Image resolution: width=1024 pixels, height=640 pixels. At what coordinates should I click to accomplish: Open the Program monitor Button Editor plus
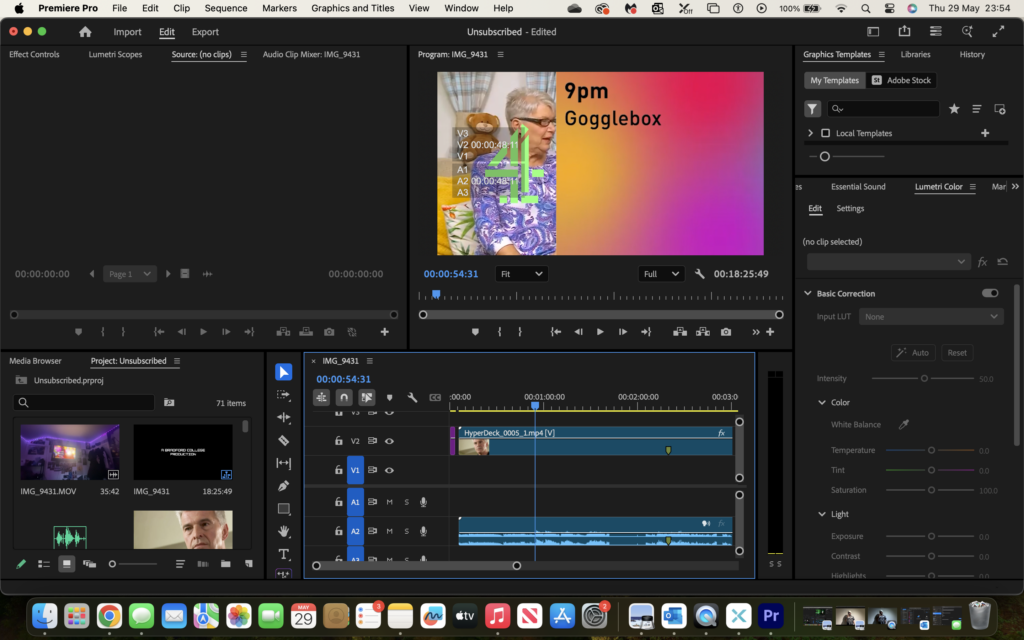click(x=770, y=332)
